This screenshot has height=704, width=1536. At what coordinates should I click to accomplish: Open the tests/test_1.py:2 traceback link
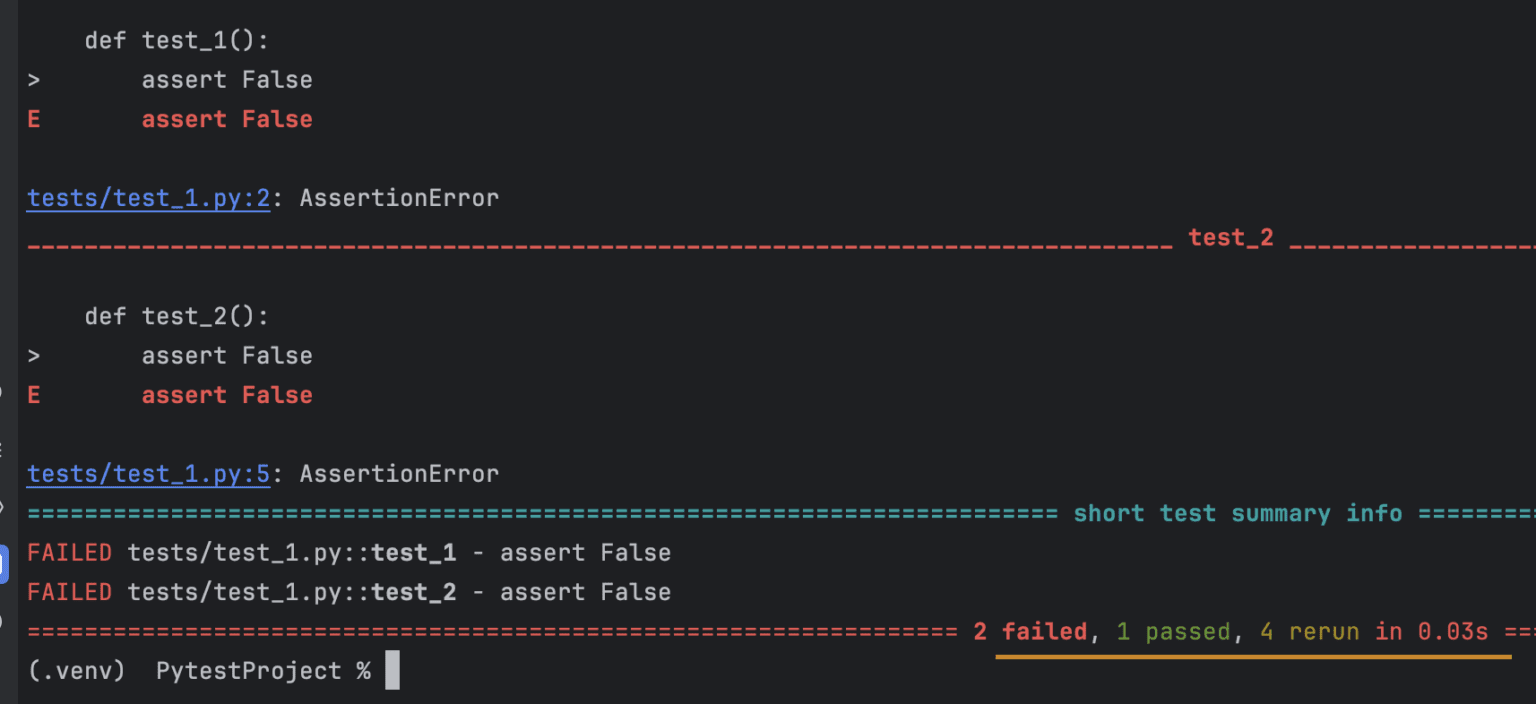148,198
